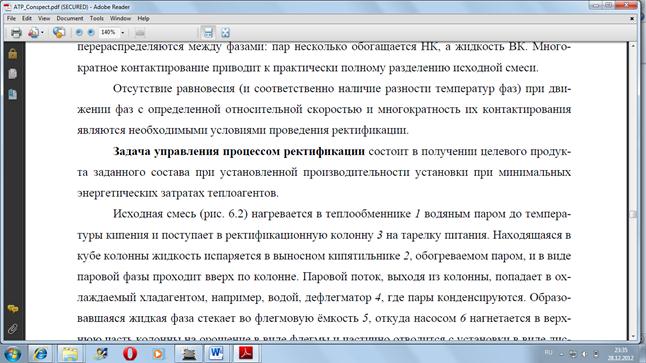Expand the arrow beside the Create PDF icon
The width and height of the screenshot is (646, 363).
click(x=42, y=33)
